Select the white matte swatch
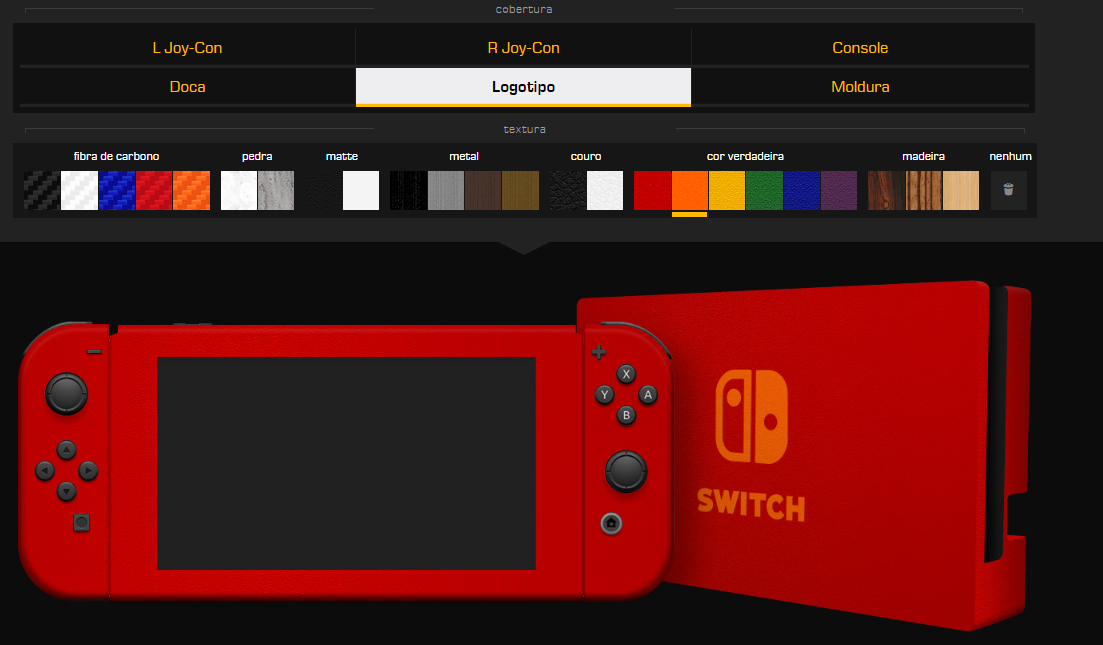Viewport: 1103px width, 645px height. click(361, 191)
